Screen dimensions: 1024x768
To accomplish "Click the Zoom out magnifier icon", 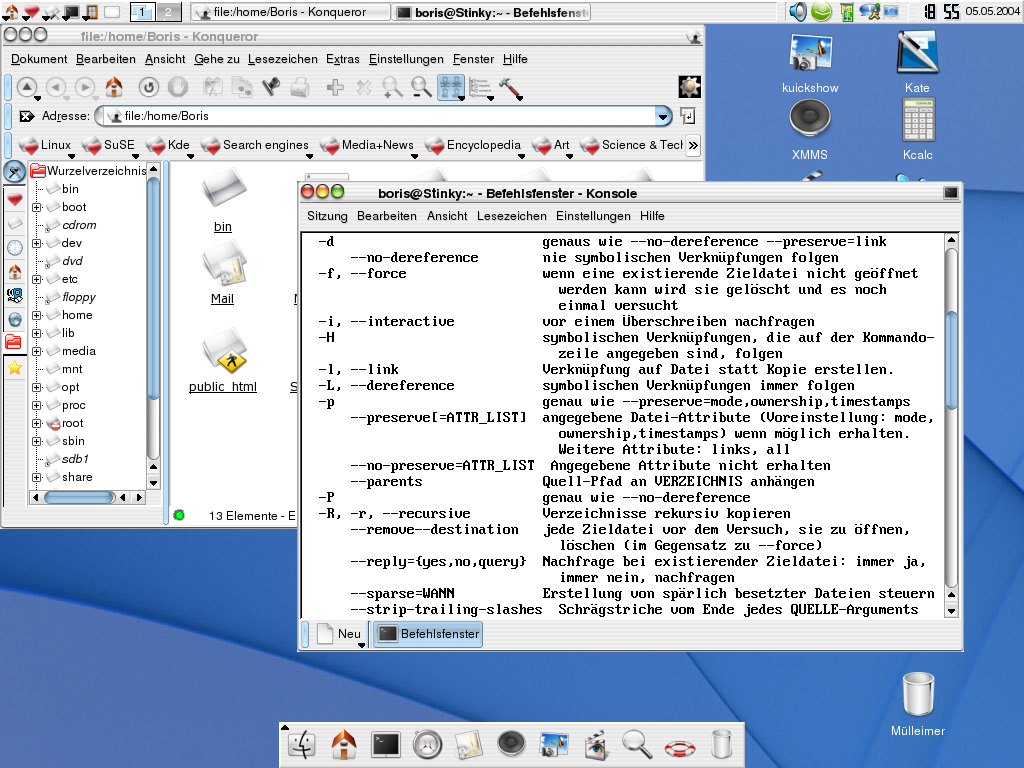I will [421, 87].
